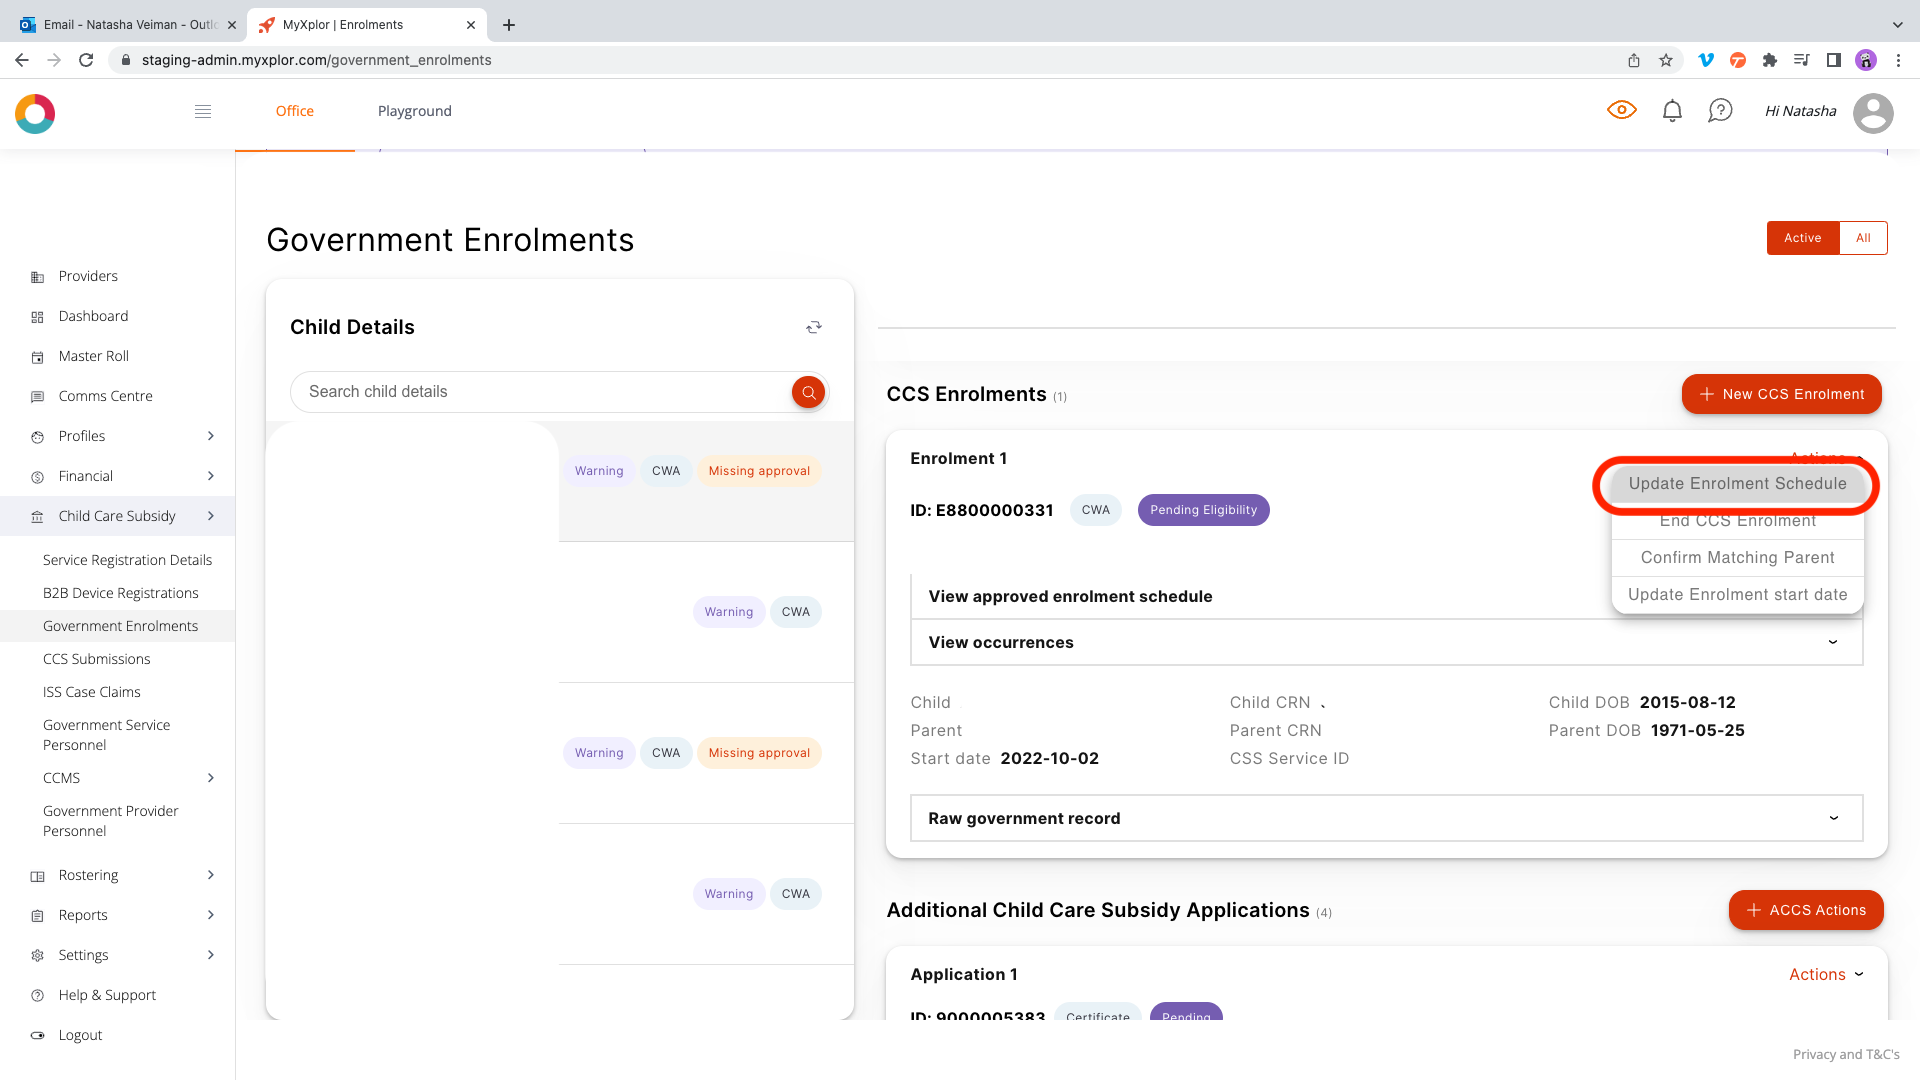Refresh the Child Details list
Image resolution: width=1920 pixels, height=1080 pixels.
(x=814, y=327)
